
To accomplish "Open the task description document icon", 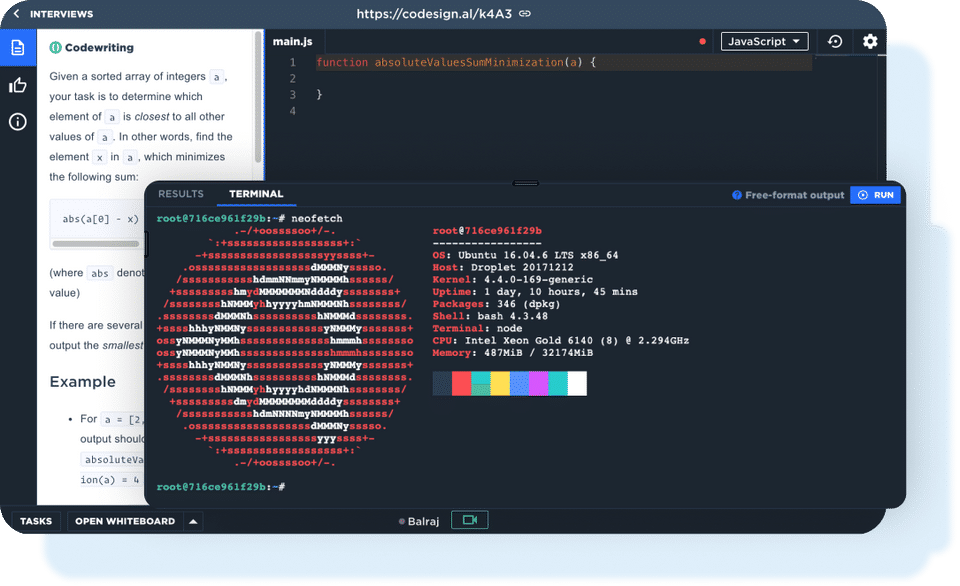I will click(18, 47).
